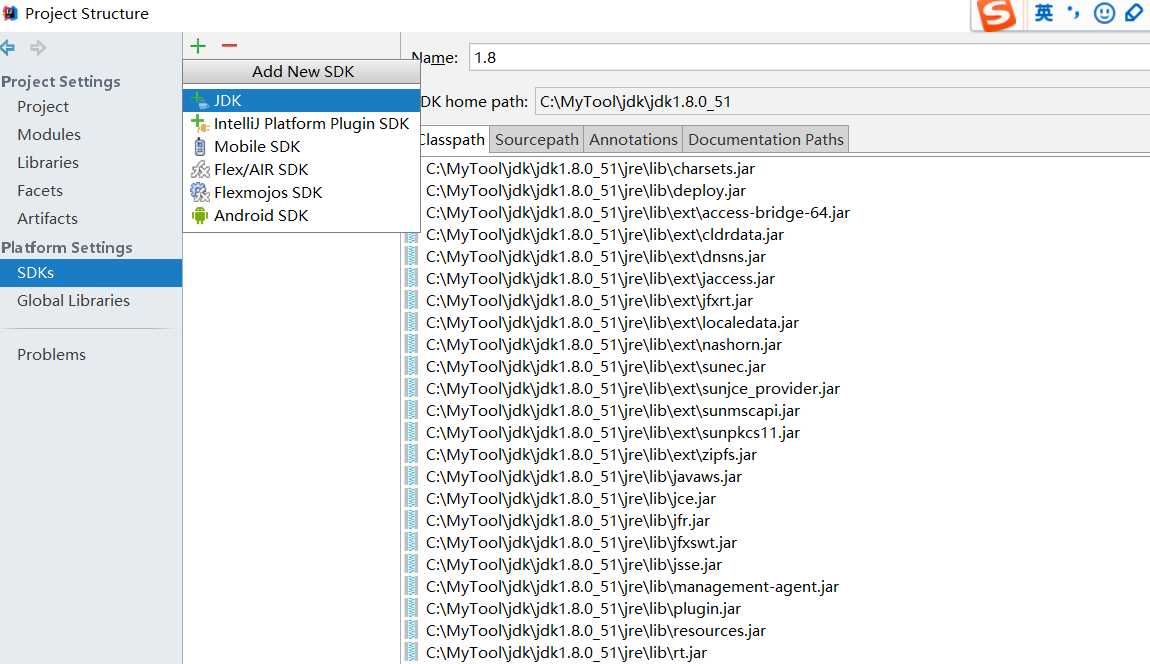Click the Flex/AIR SDK icon
This screenshot has height=664, width=1150.
(x=199, y=169)
